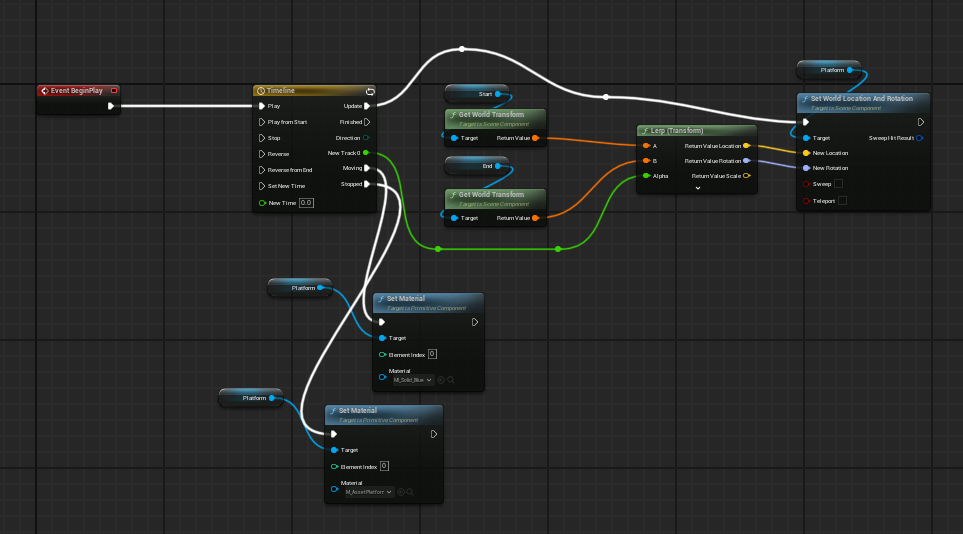Click the Lerp Return Value Scale pin
This screenshot has height=534, width=963.
(747, 176)
